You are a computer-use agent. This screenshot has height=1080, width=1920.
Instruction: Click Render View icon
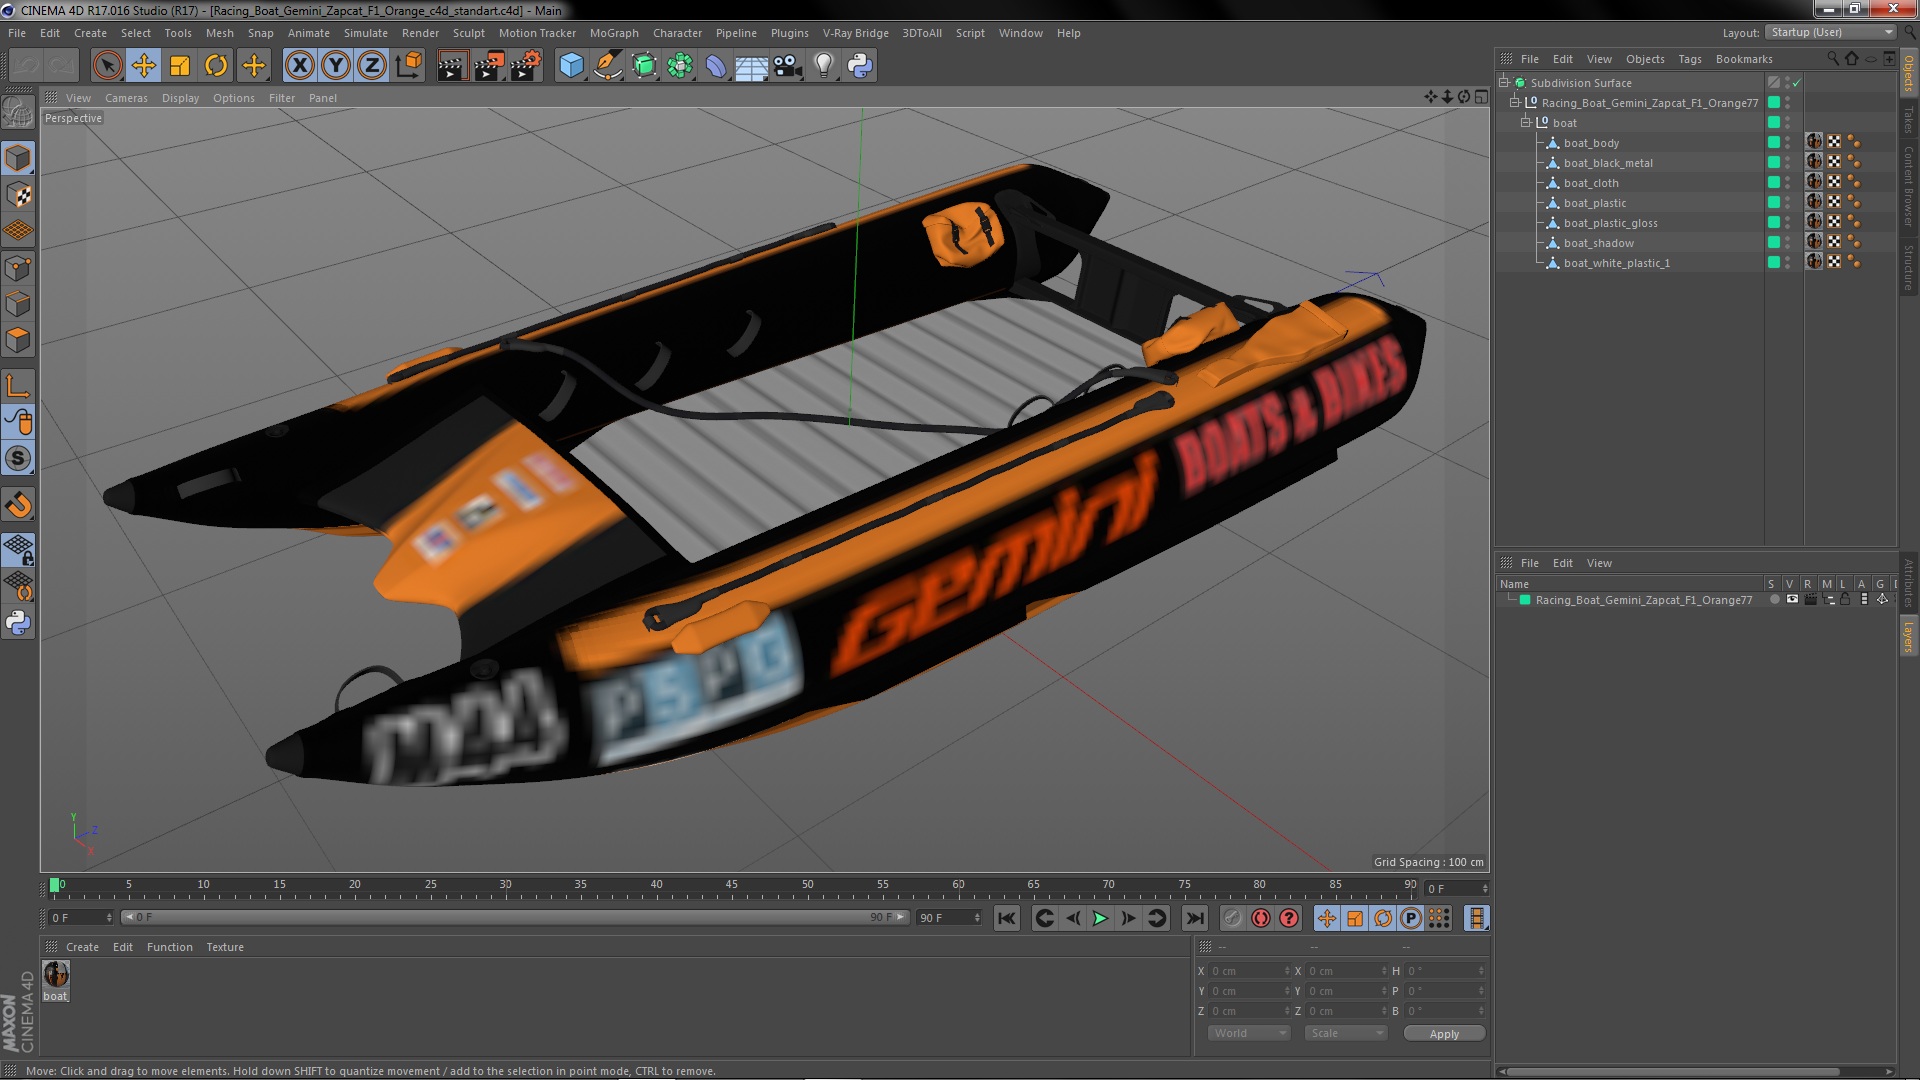click(x=452, y=66)
